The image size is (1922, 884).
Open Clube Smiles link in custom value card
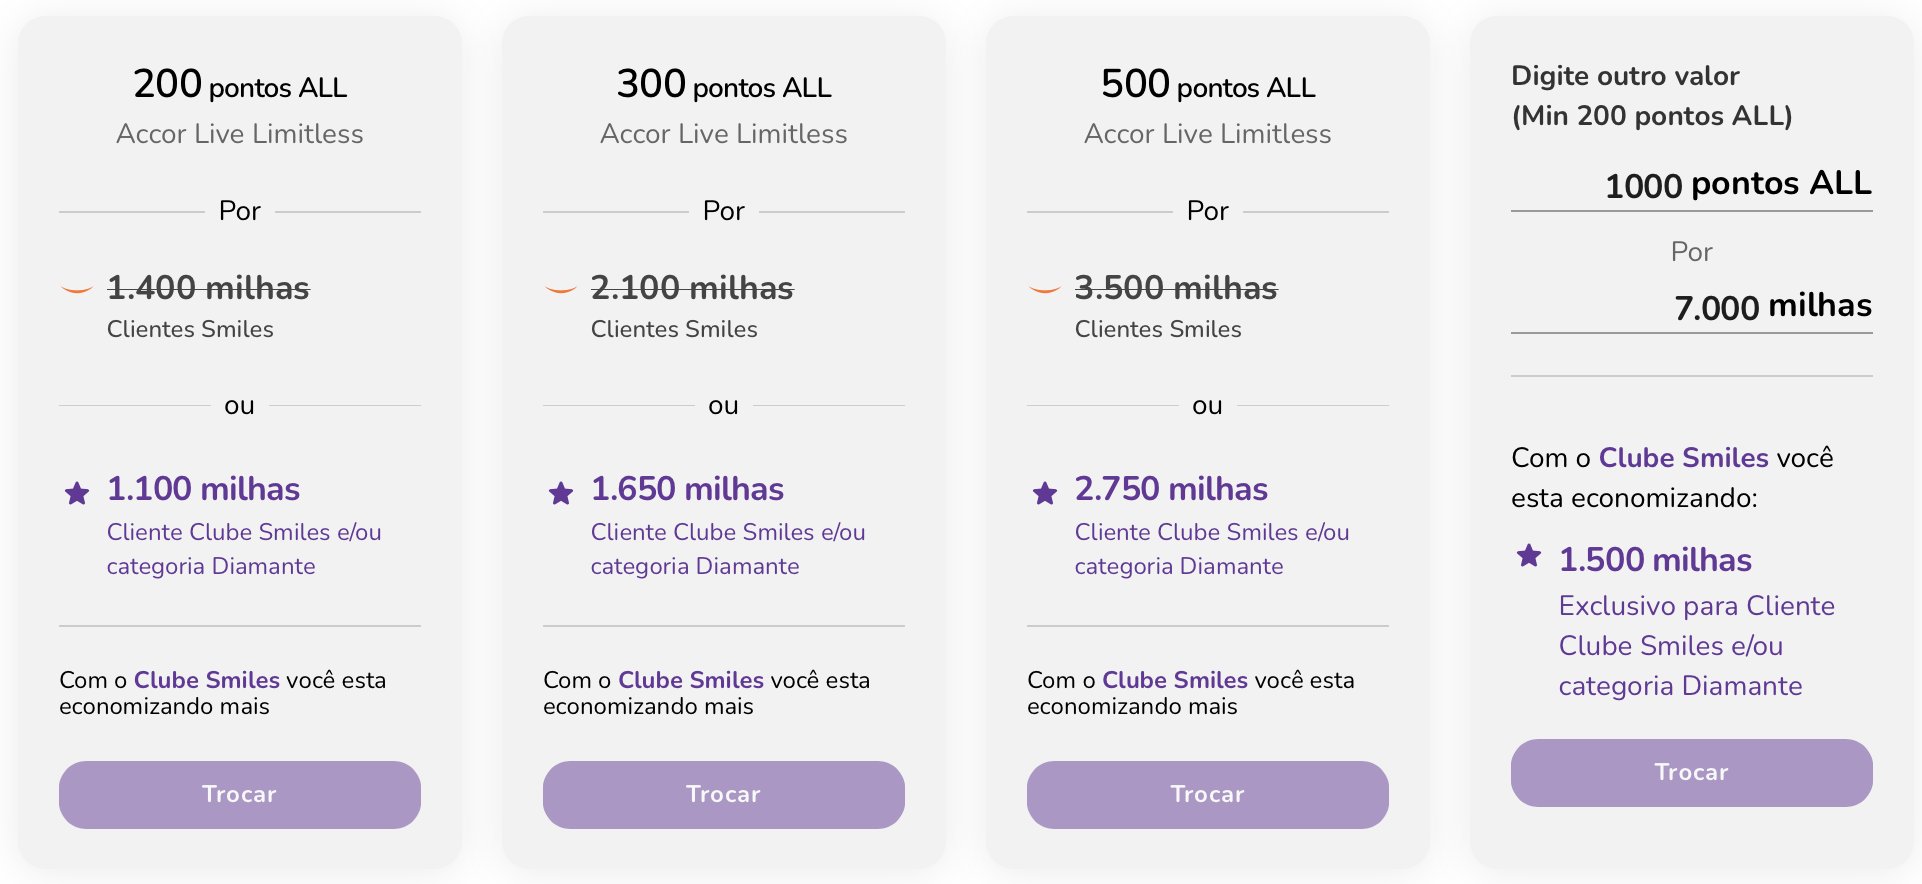(x=1684, y=458)
